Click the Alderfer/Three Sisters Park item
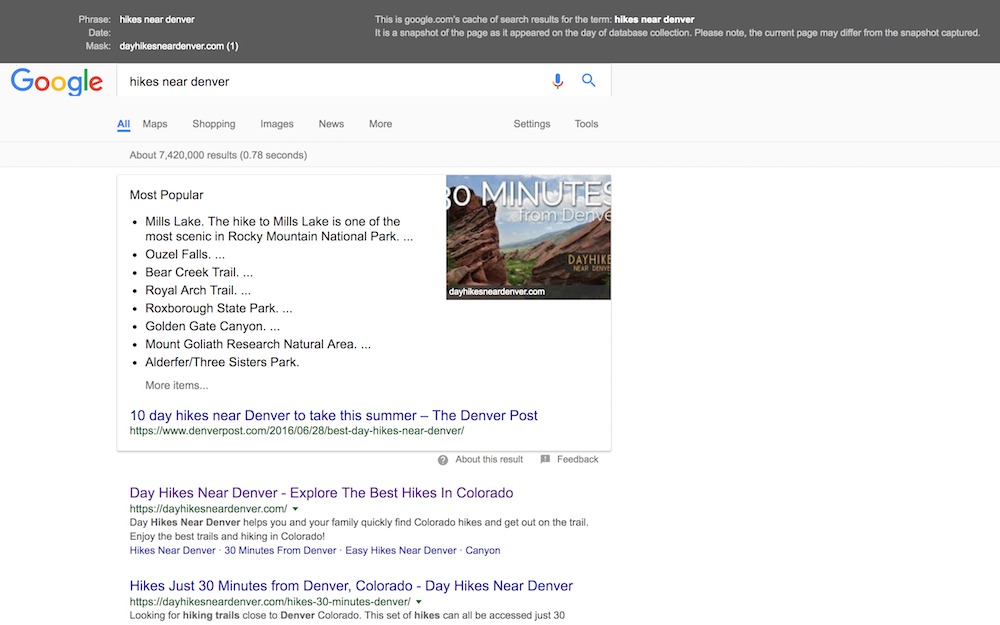 (222, 362)
